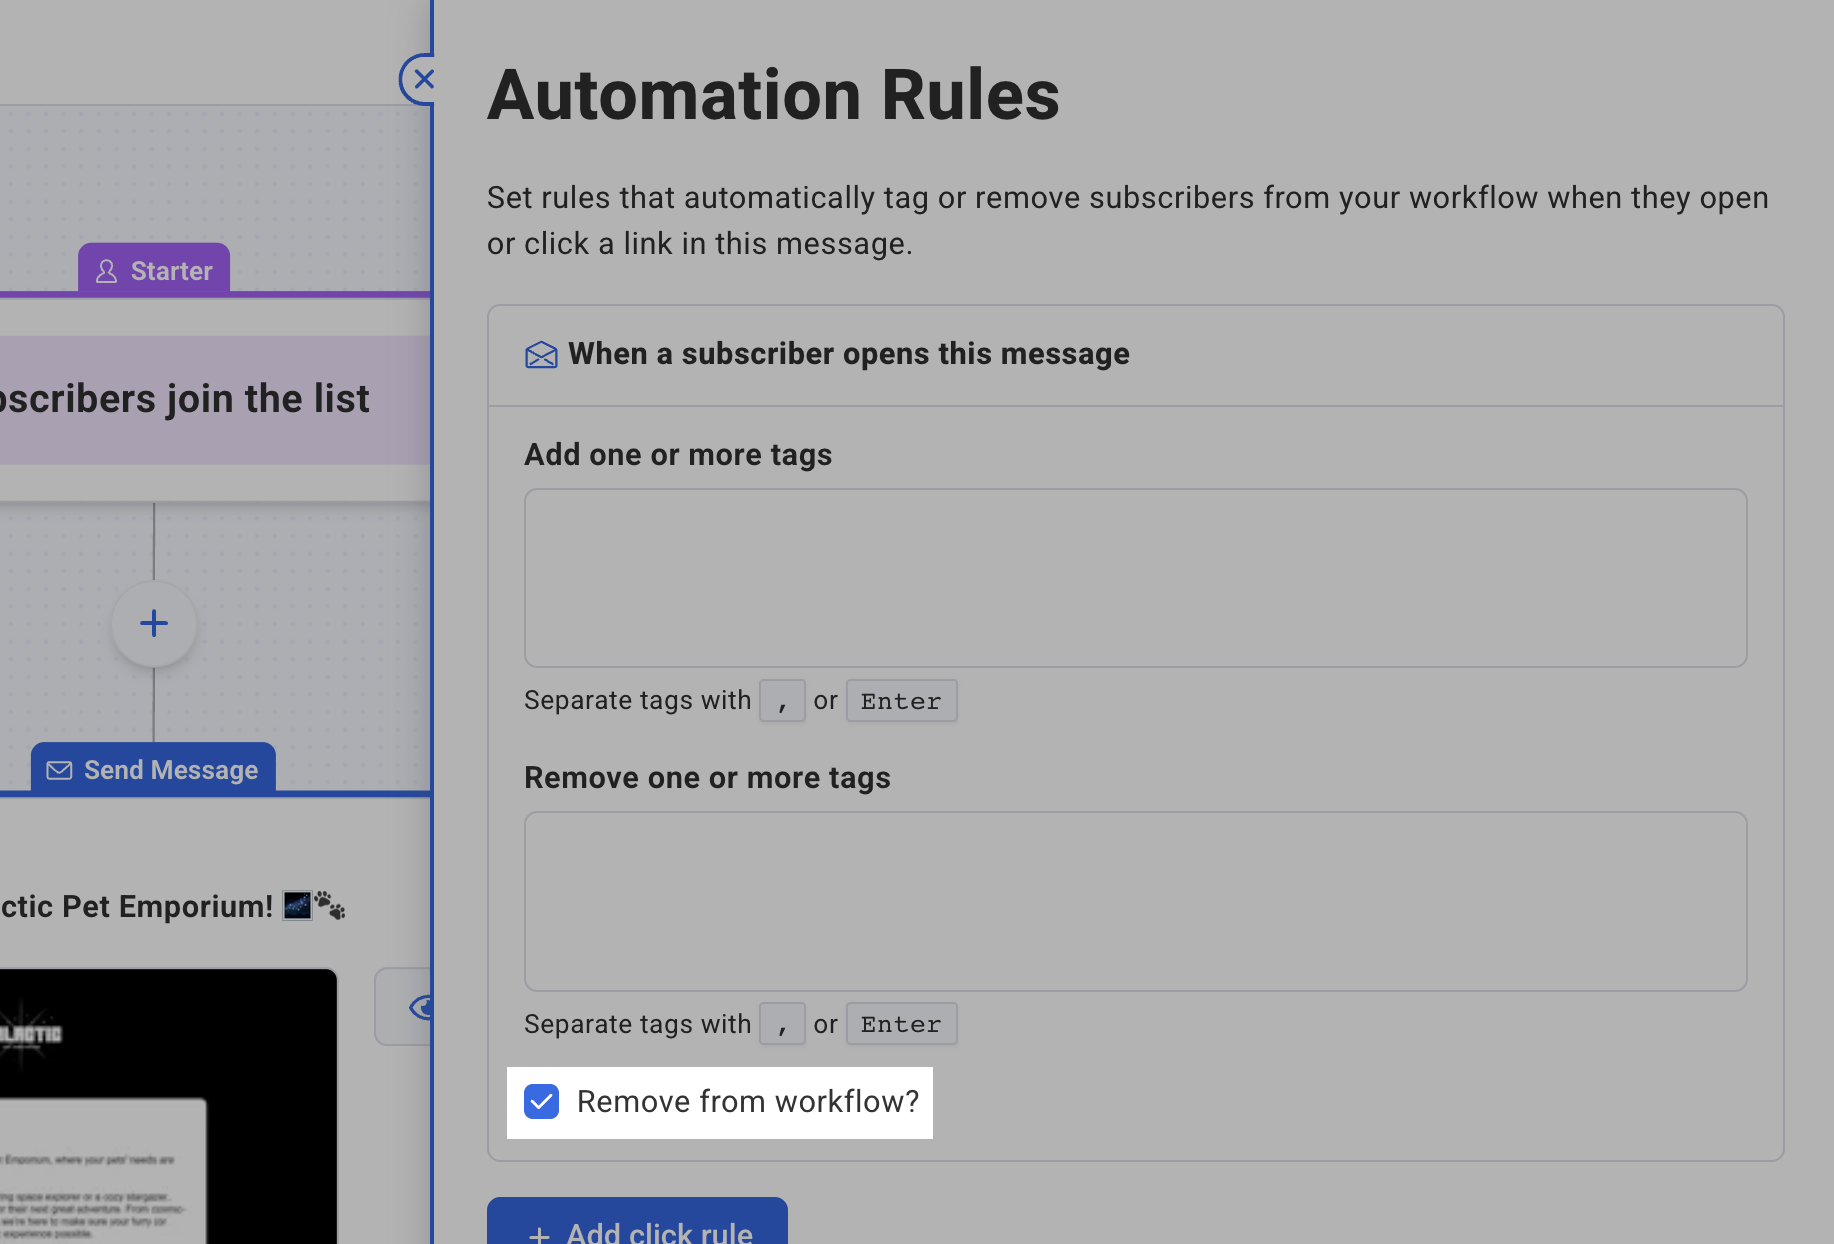Click the Enter key hint under Remove tags
The width and height of the screenshot is (1834, 1244).
coord(901,1024)
